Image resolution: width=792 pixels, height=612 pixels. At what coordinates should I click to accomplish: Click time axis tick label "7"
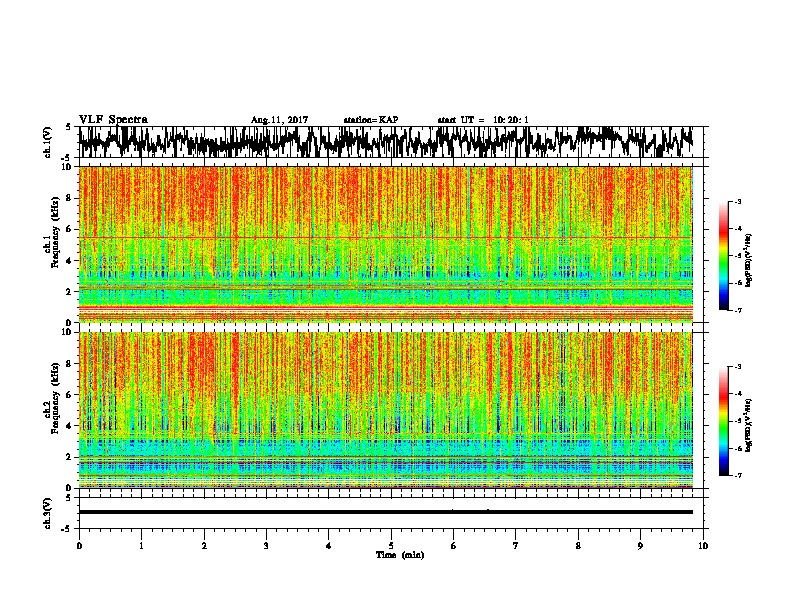pos(516,546)
